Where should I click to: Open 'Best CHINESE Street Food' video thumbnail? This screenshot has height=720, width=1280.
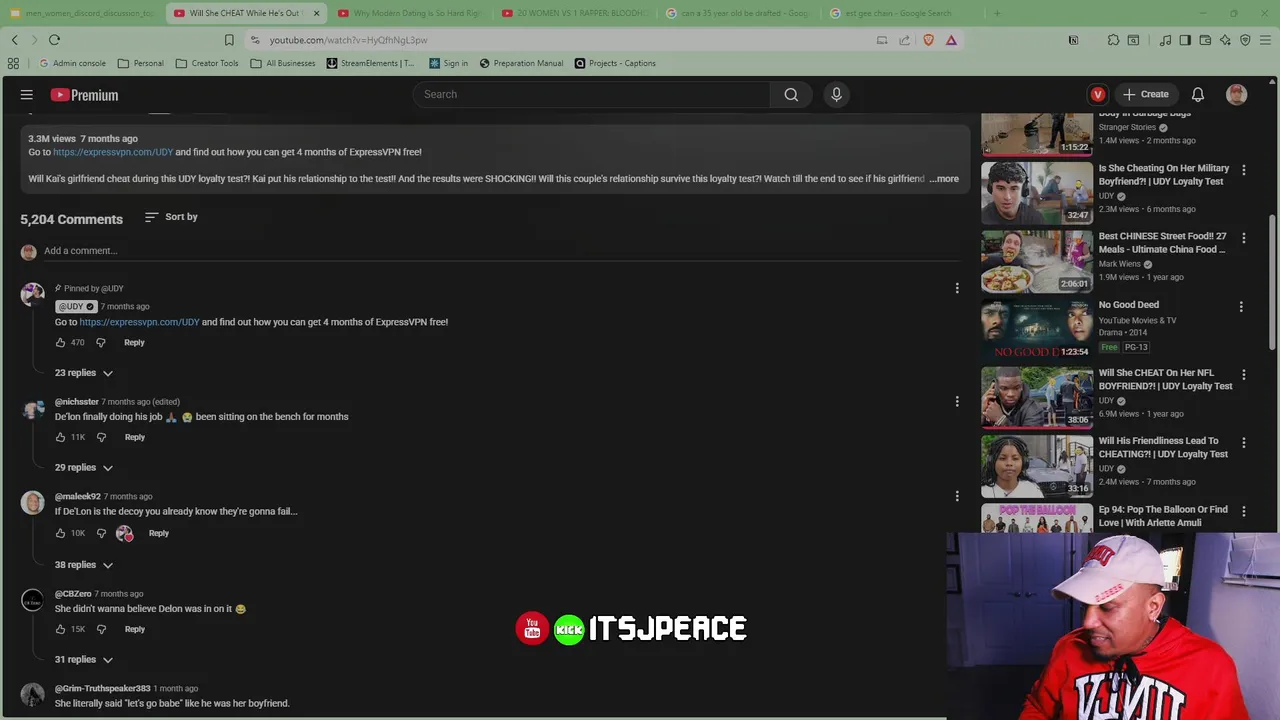pos(1037,261)
